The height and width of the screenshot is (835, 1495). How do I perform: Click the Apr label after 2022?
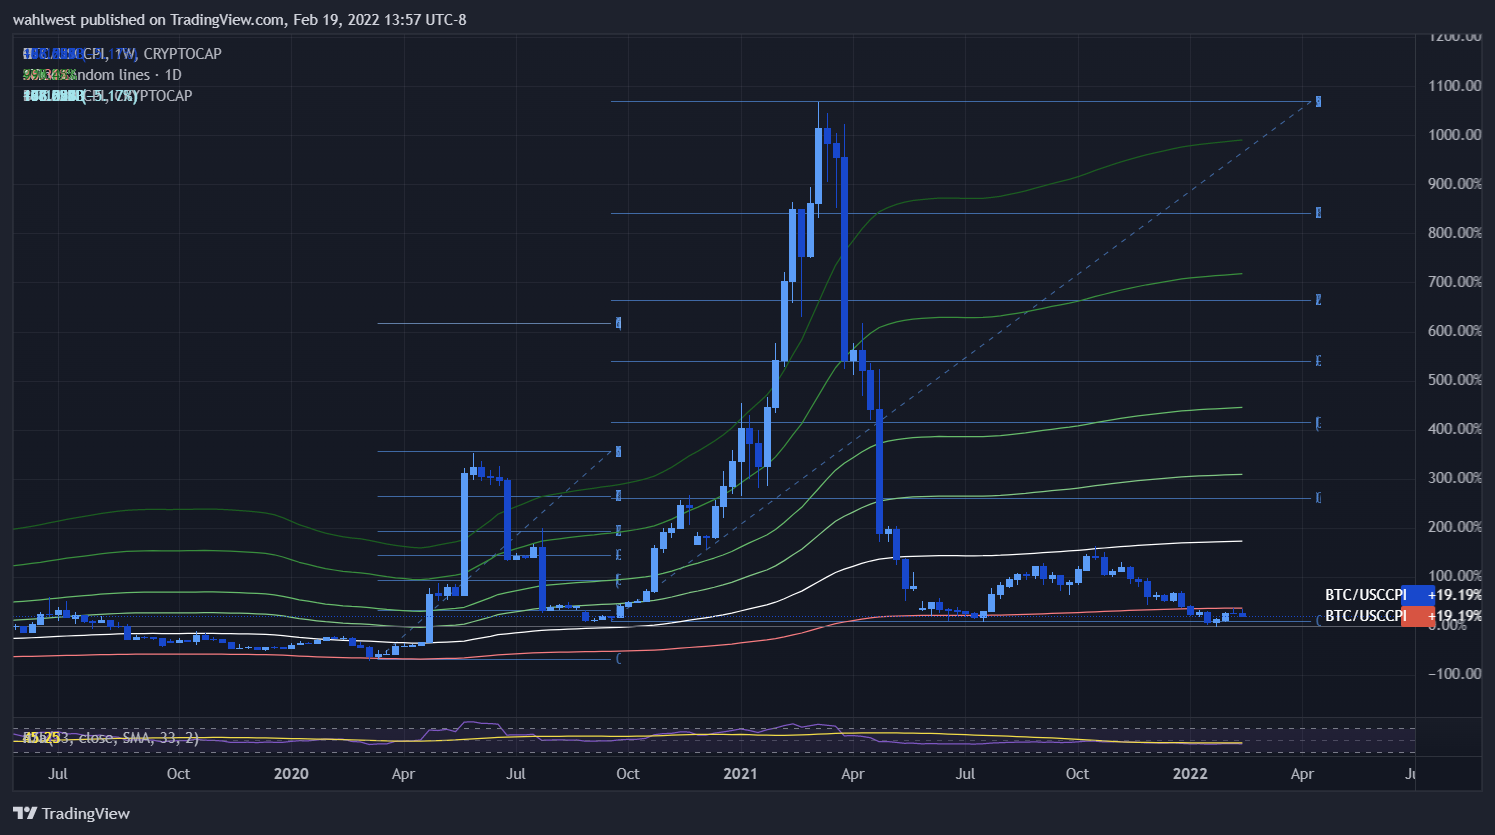[1302, 774]
